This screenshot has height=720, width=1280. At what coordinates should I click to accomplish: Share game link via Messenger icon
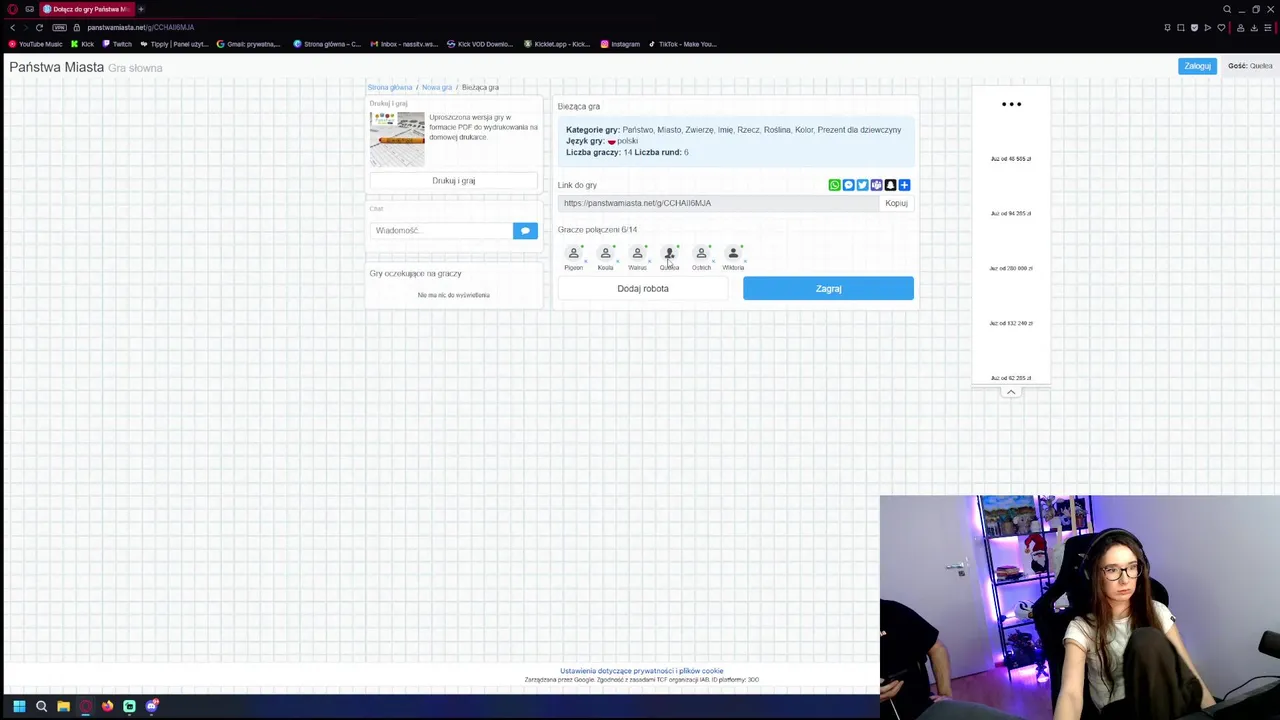tap(848, 185)
